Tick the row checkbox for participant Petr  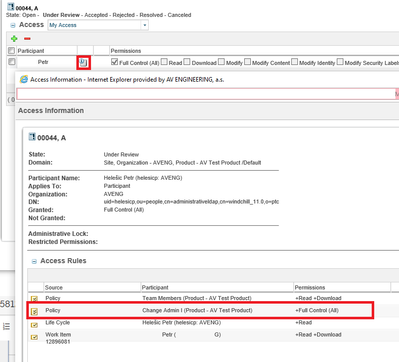12,62
